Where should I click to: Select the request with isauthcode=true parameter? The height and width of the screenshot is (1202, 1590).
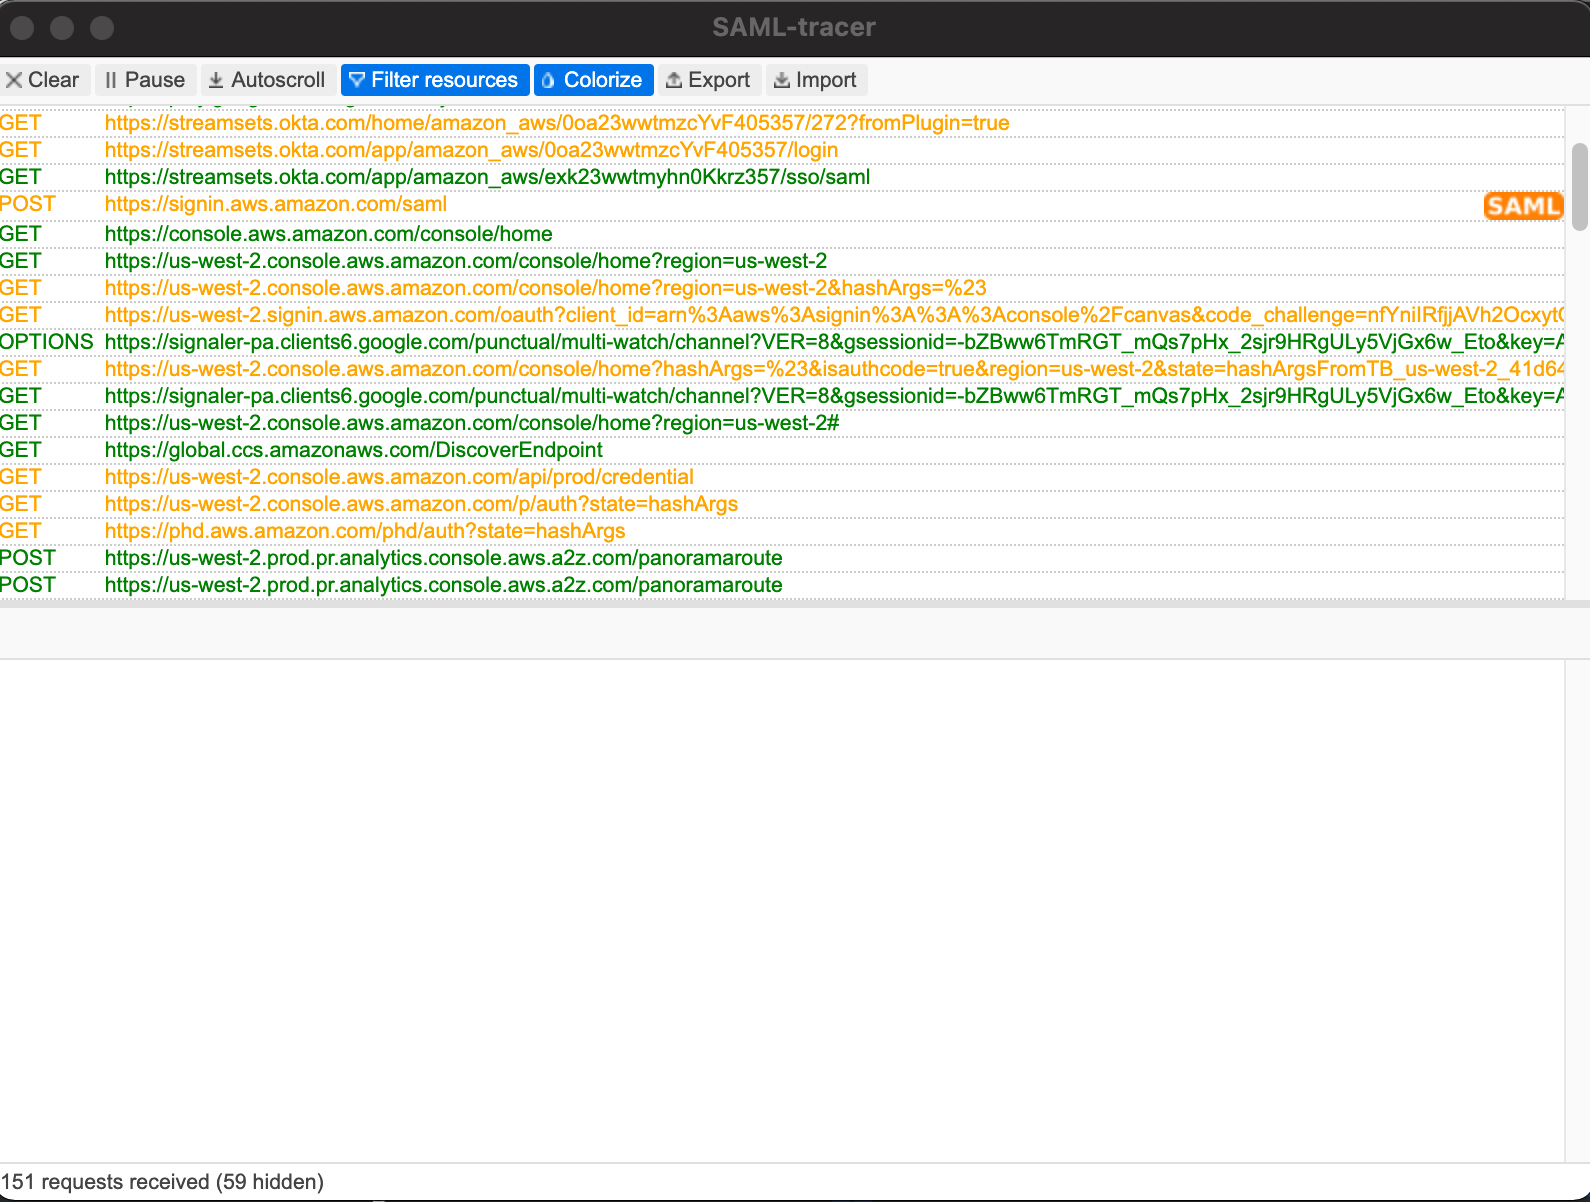coord(782,369)
